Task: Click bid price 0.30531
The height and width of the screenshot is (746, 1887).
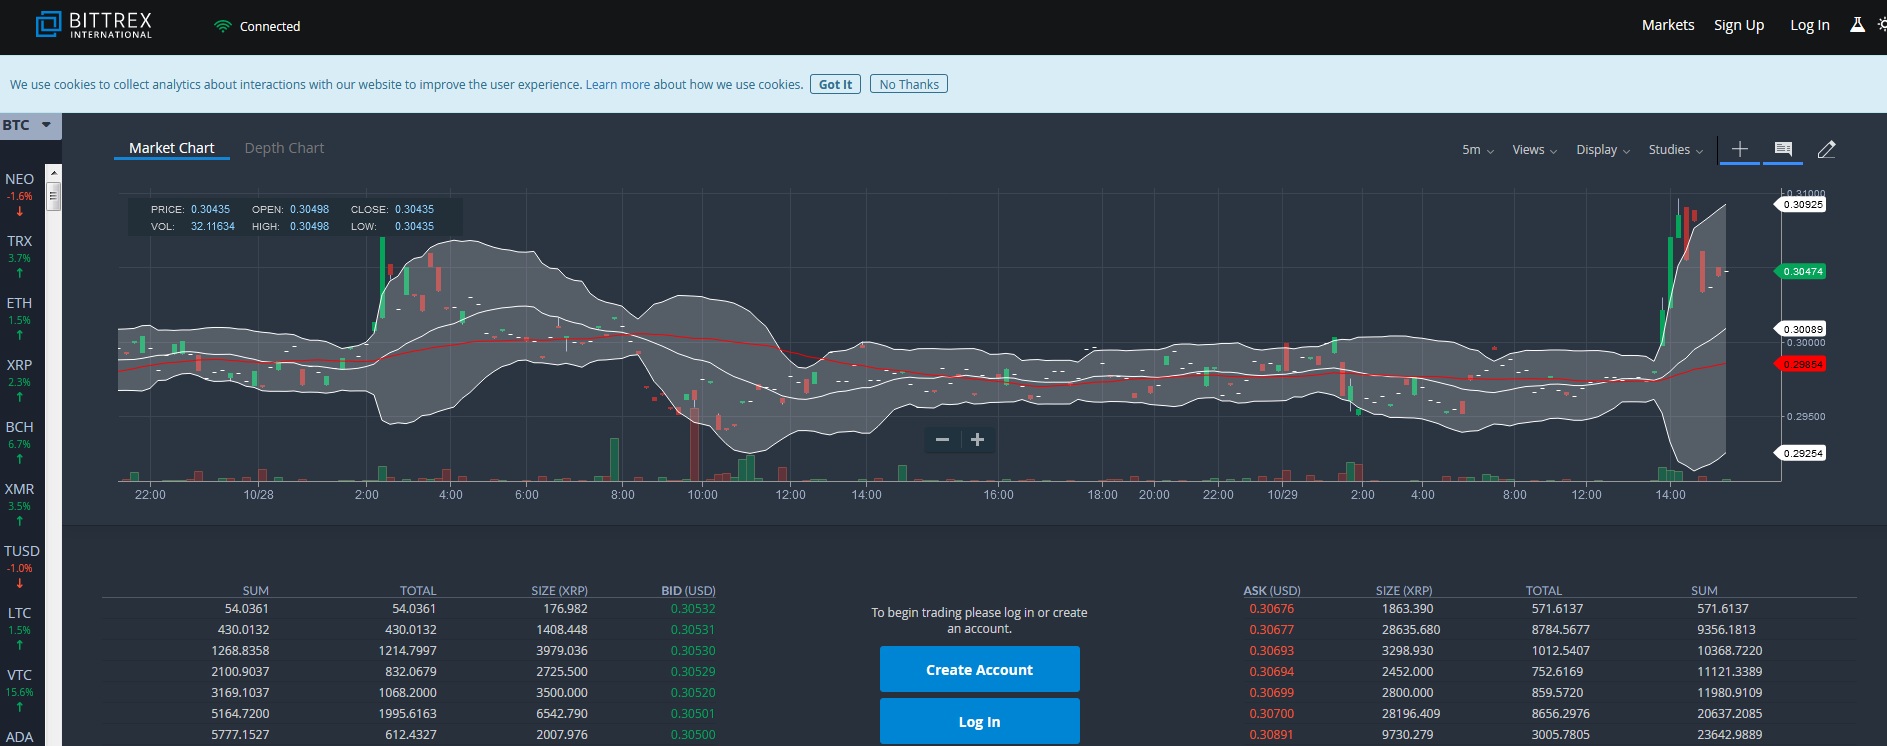Action: (x=693, y=629)
